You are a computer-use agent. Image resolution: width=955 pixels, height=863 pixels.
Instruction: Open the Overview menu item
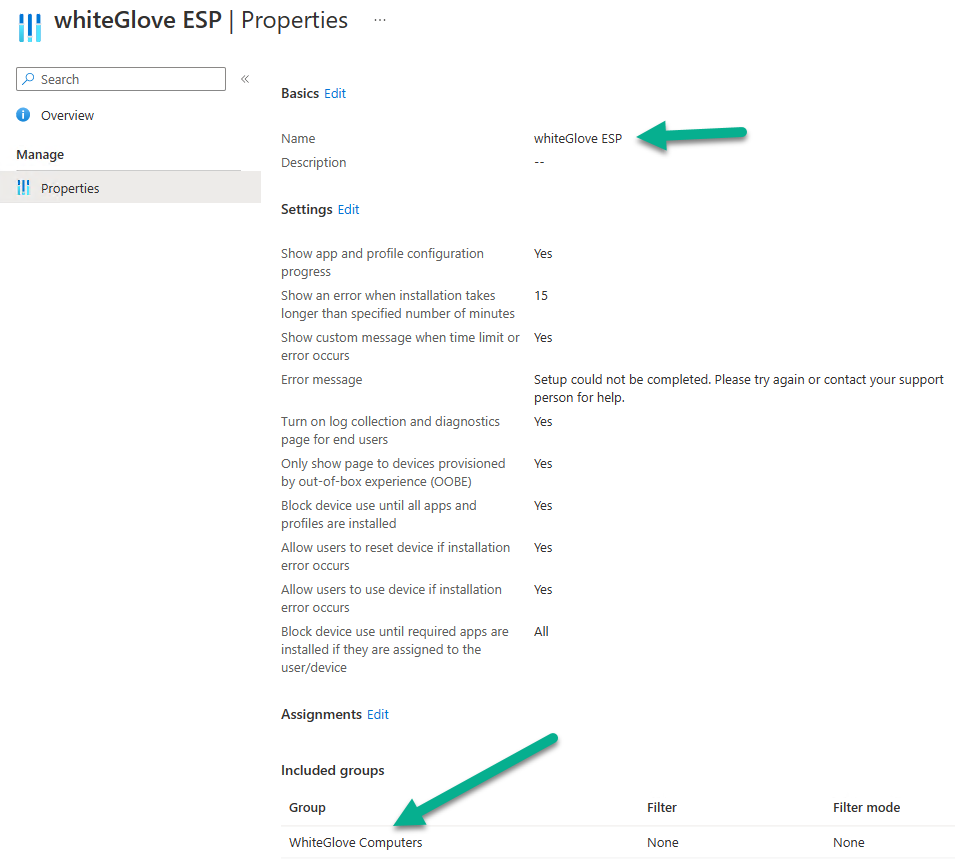(x=67, y=116)
